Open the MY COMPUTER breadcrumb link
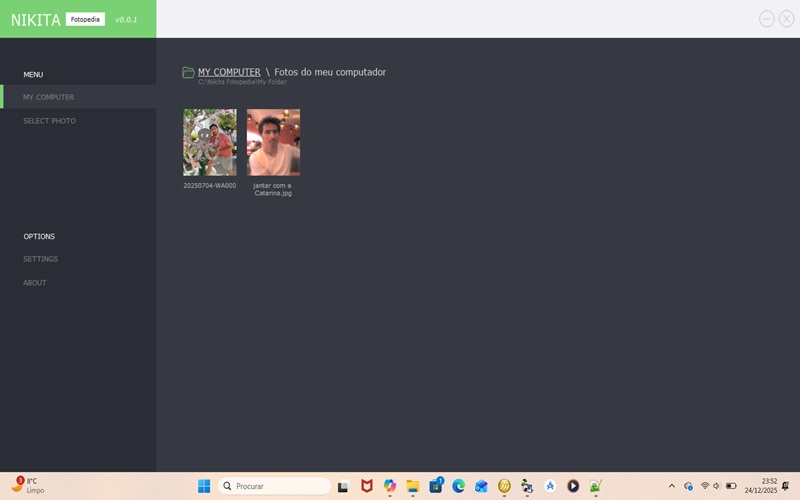This screenshot has width=800, height=500. click(x=229, y=72)
